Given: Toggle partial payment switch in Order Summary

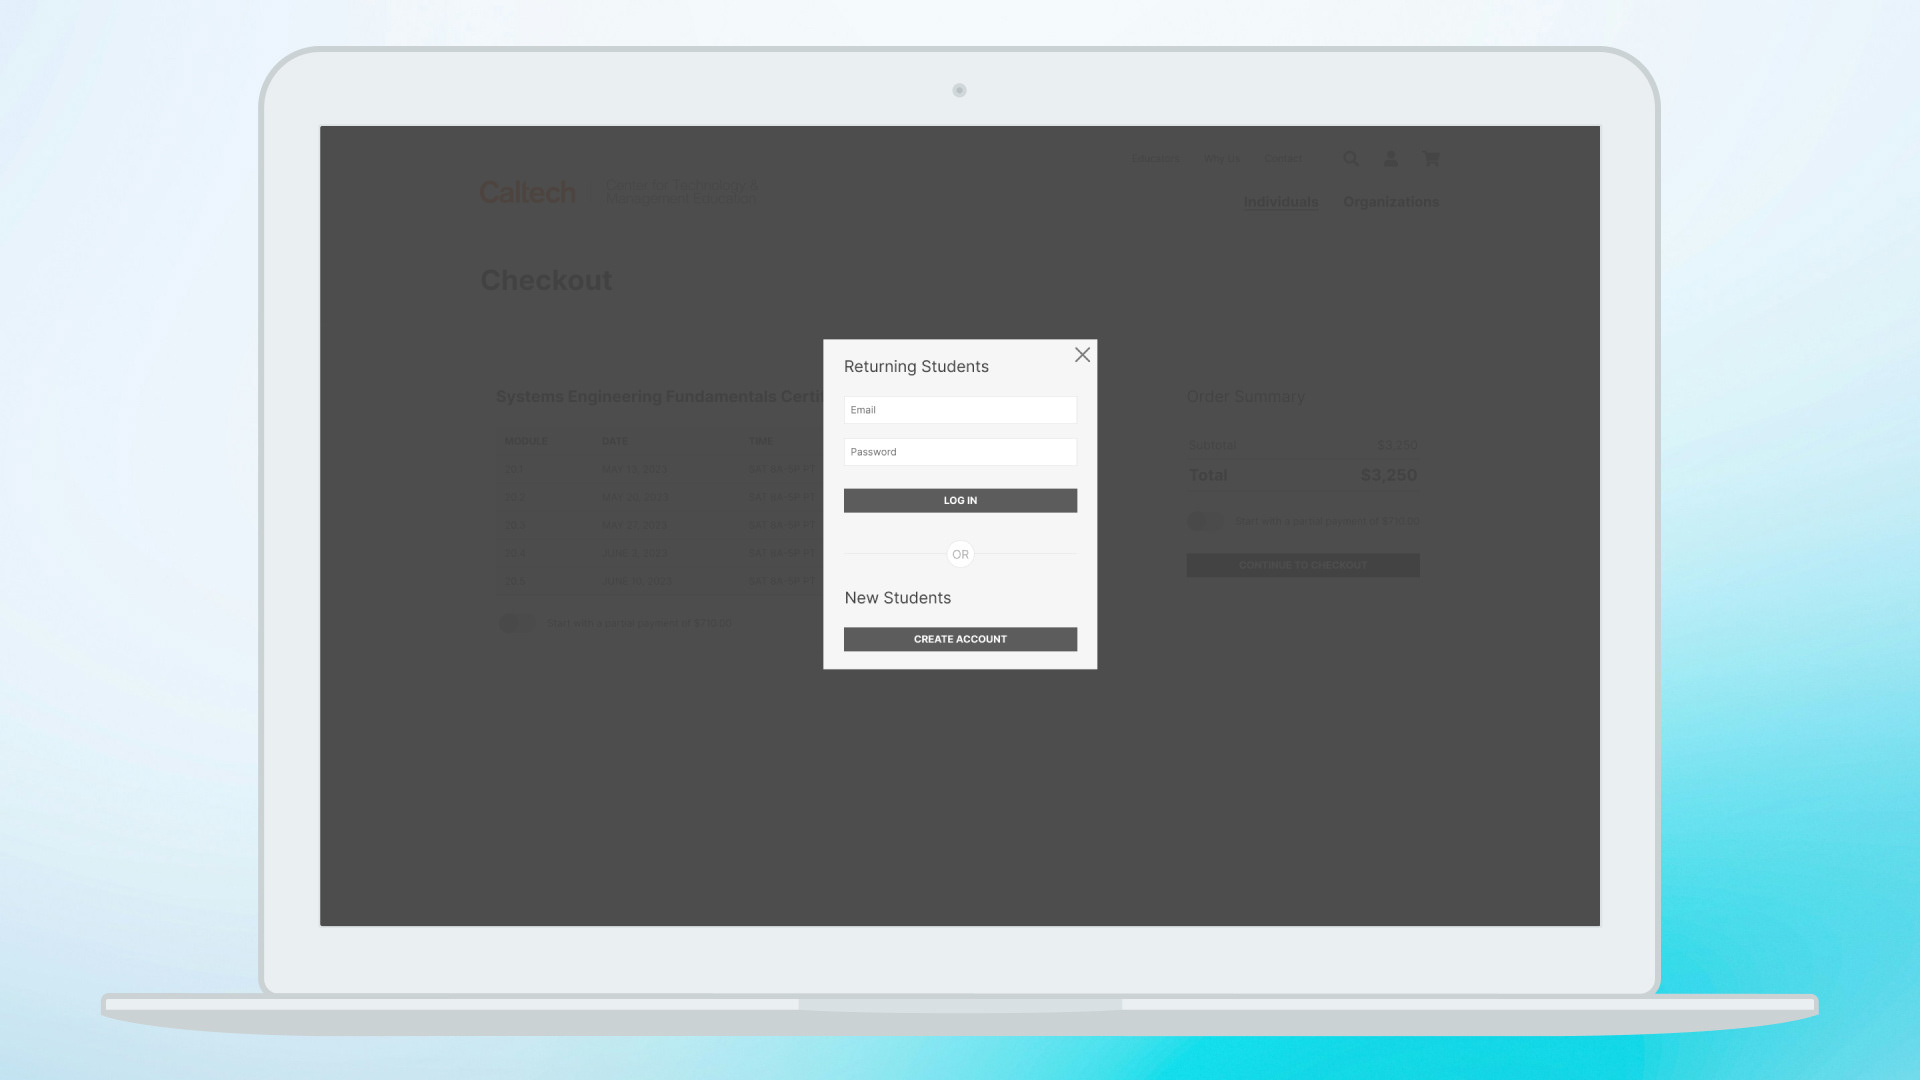Looking at the screenshot, I should 1205,521.
